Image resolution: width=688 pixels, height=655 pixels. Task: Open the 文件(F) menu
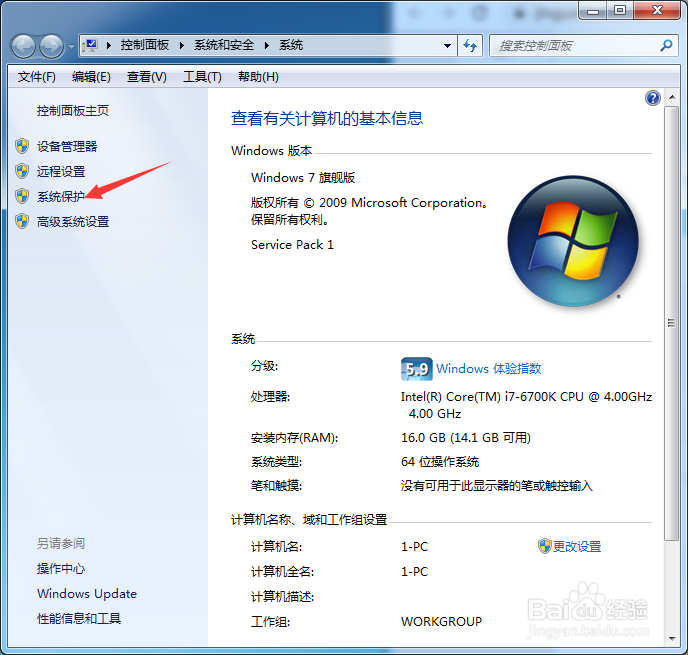point(36,77)
